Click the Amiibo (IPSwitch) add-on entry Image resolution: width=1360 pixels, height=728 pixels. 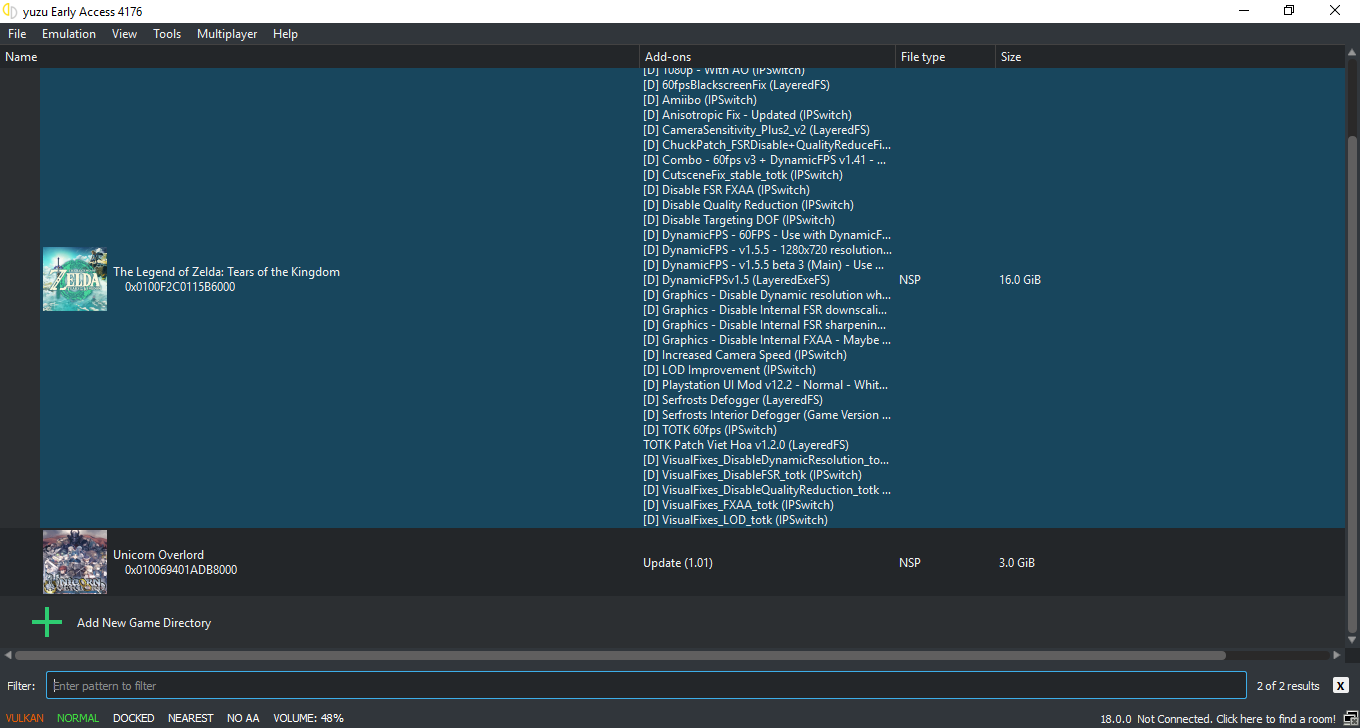(x=700, y=100)
